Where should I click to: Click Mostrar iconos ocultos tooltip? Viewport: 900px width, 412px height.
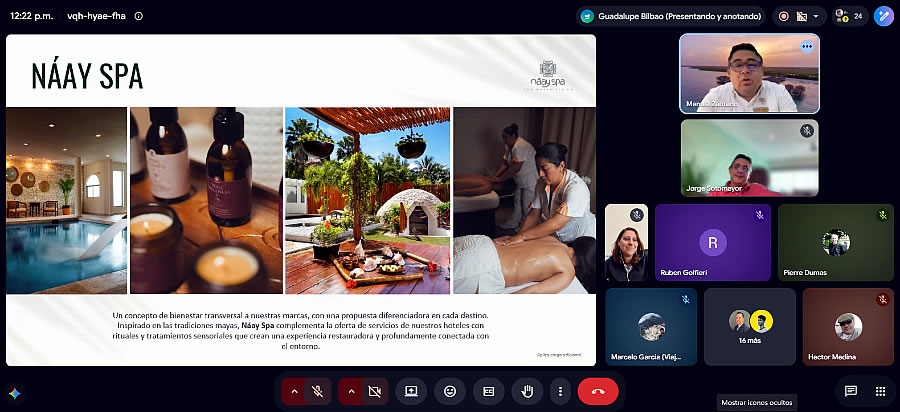757,403
